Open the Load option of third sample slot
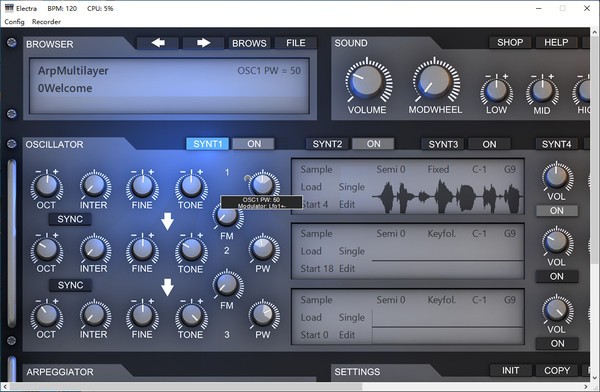This screenshot has width=600, height=392. 311,317
